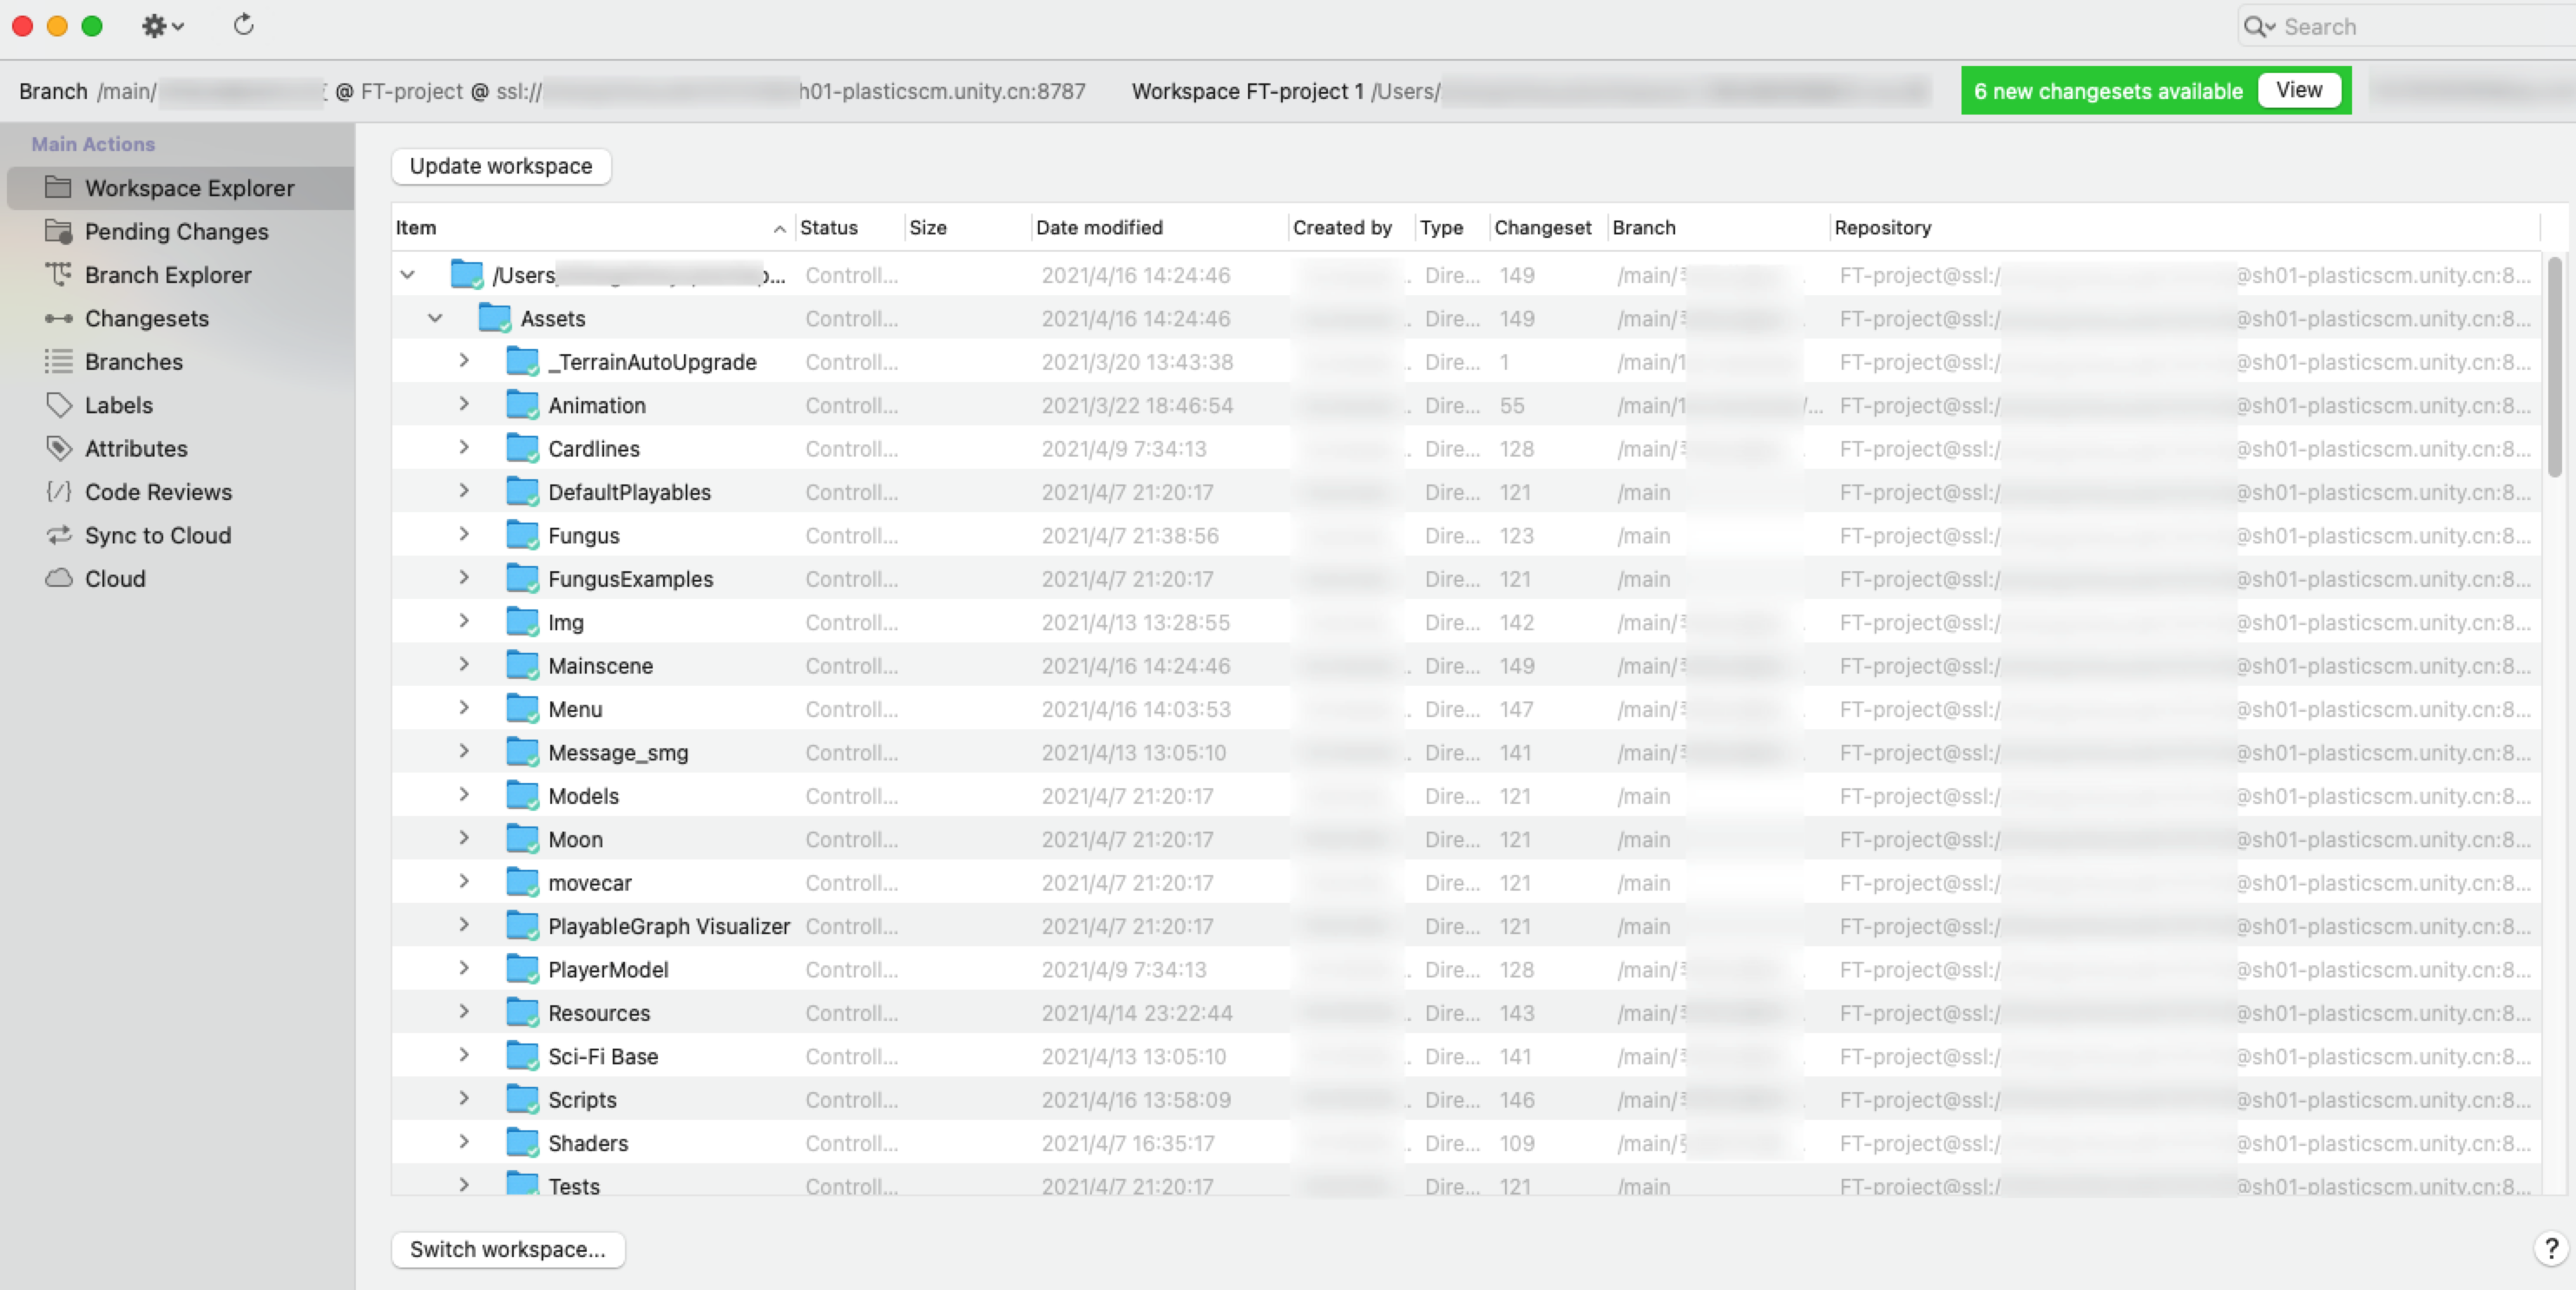
Task: Expand the Scripts folder
Action: click(463, 1098)
